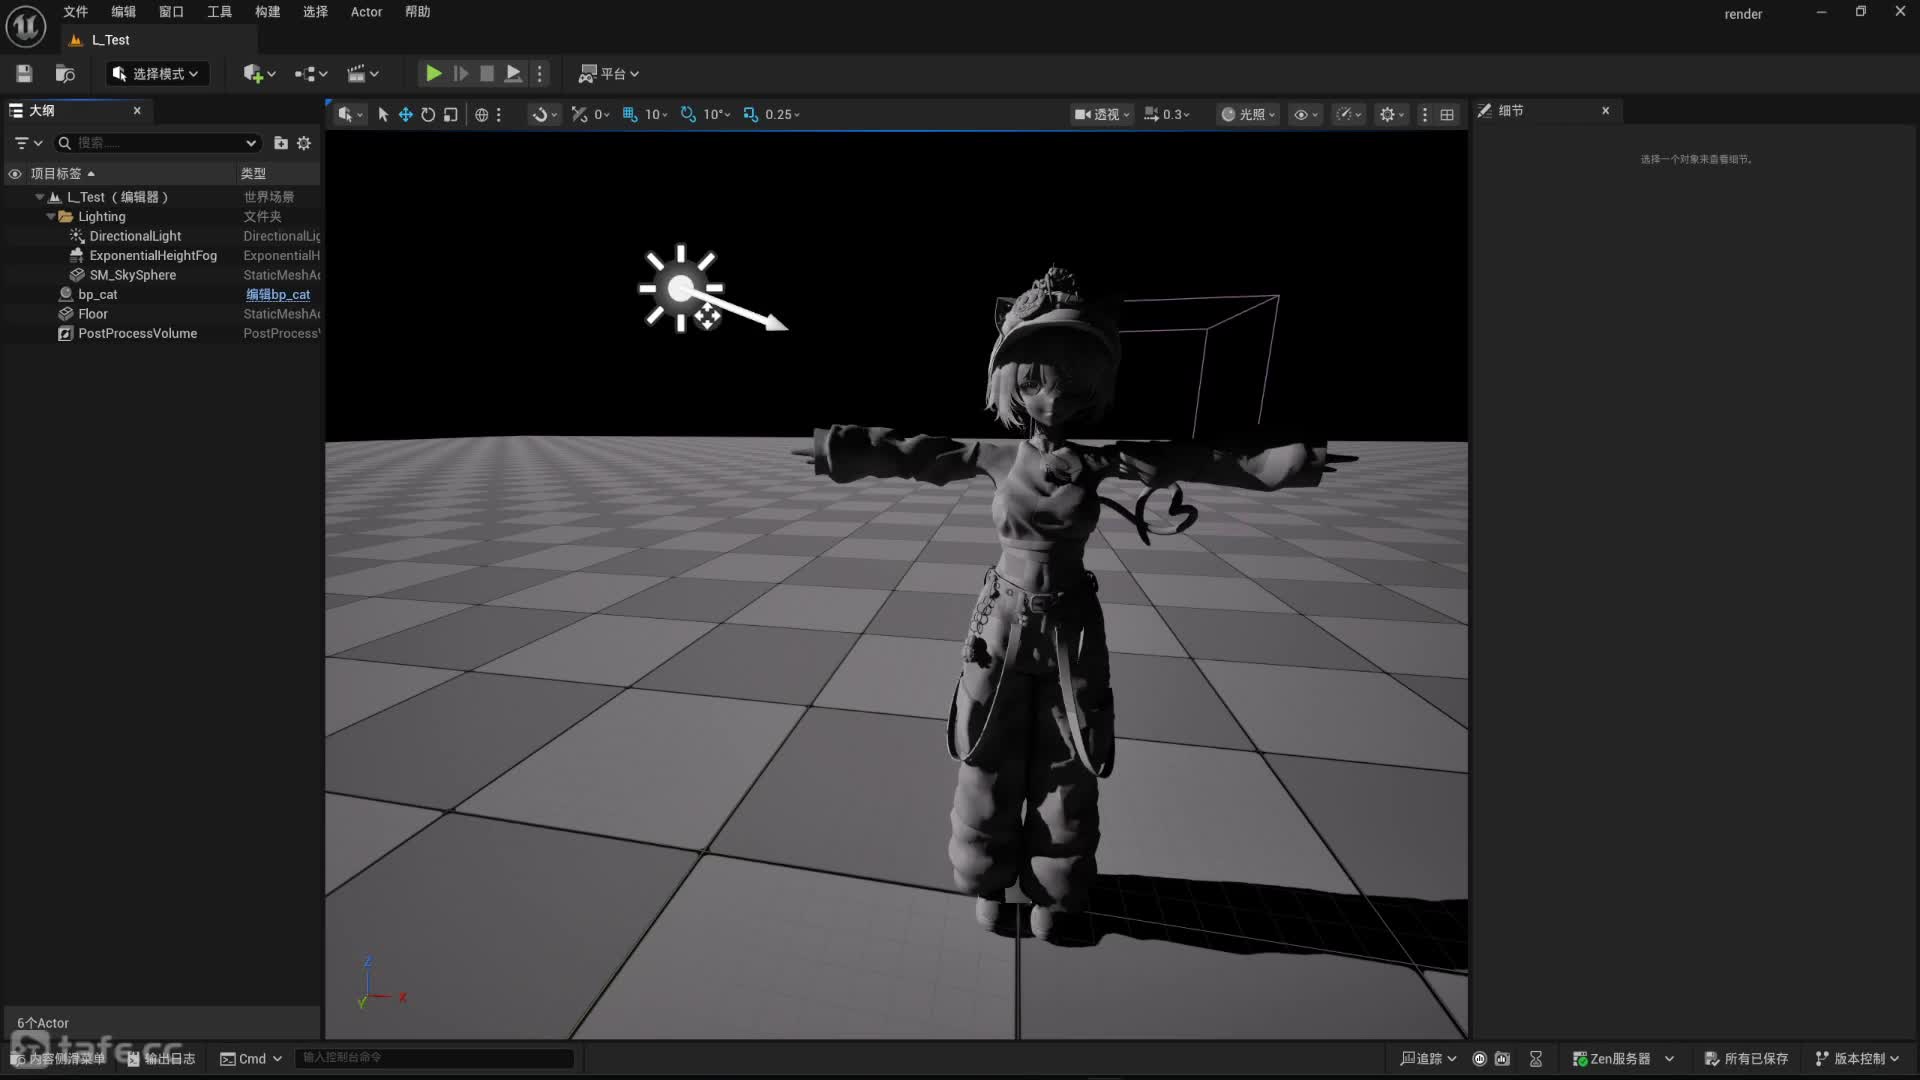Toggle rotation snapping icon
Screen dimensions: 1920x1080
point(688,114)
